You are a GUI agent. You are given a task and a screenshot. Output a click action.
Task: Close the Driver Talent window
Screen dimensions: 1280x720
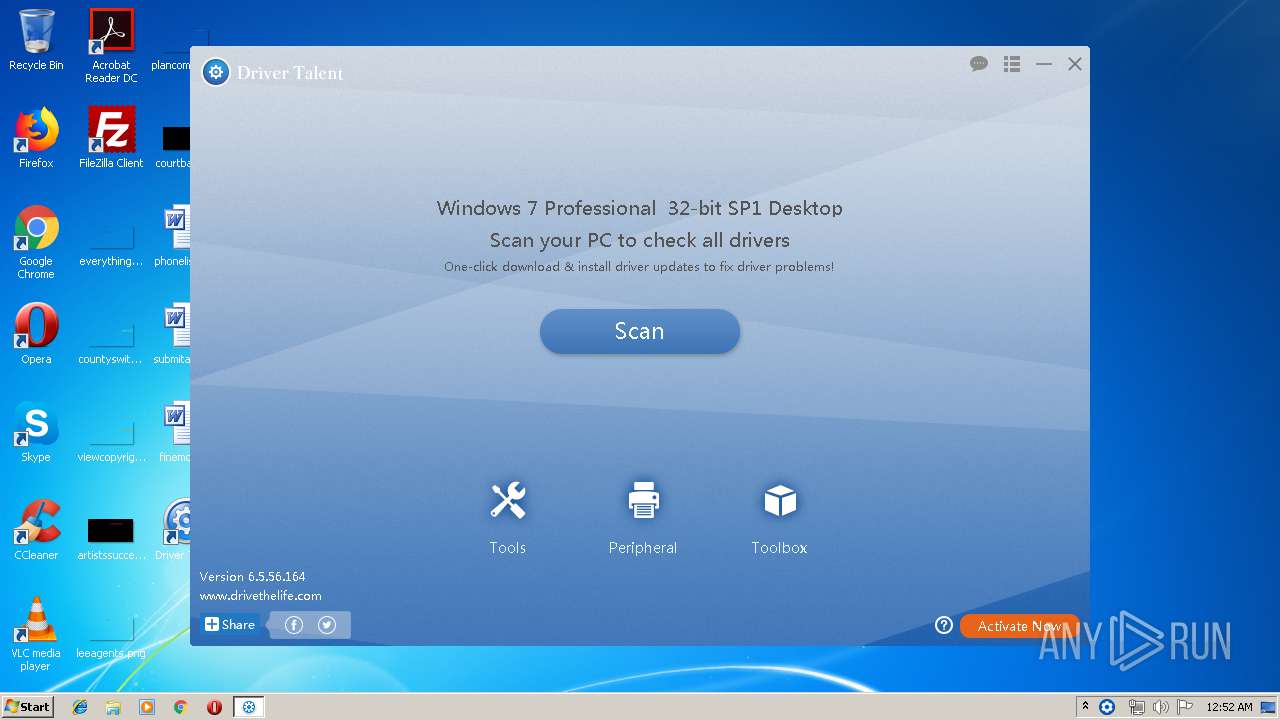pos(1075,64)
